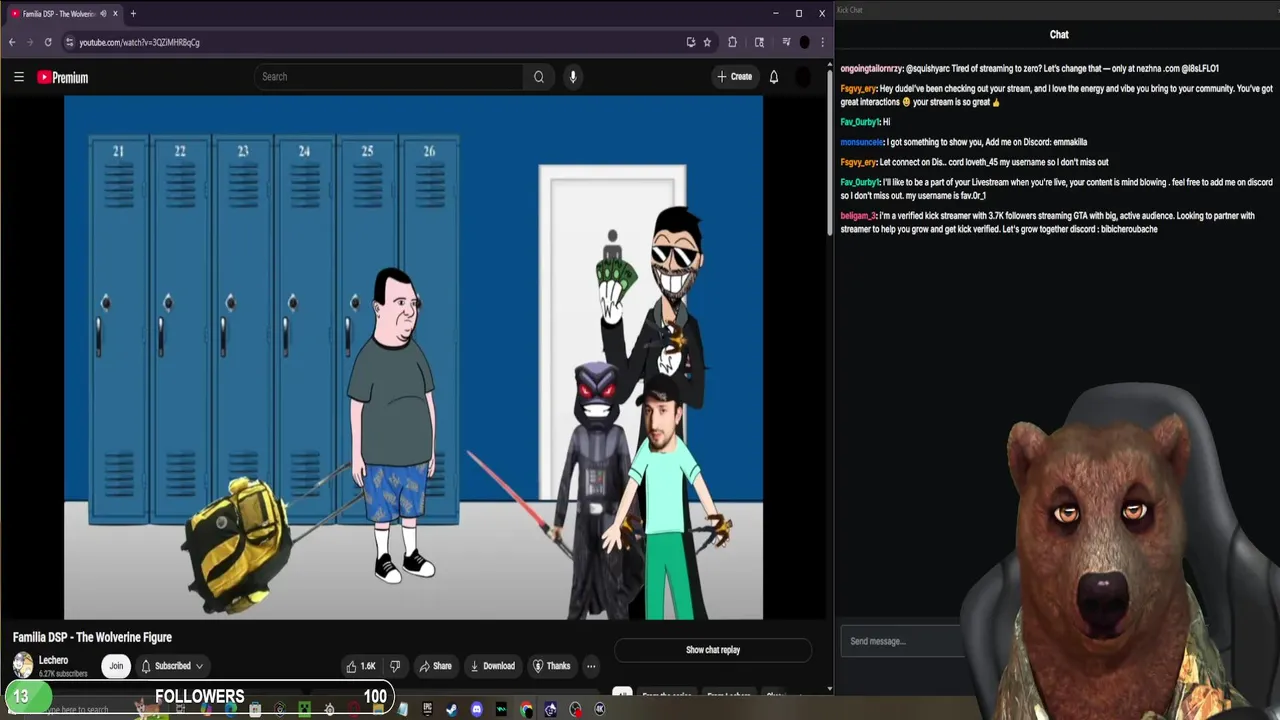This screenshot has width=1280, height=720.
Task: Start voice search with the microphone icon
Action: 573,77
